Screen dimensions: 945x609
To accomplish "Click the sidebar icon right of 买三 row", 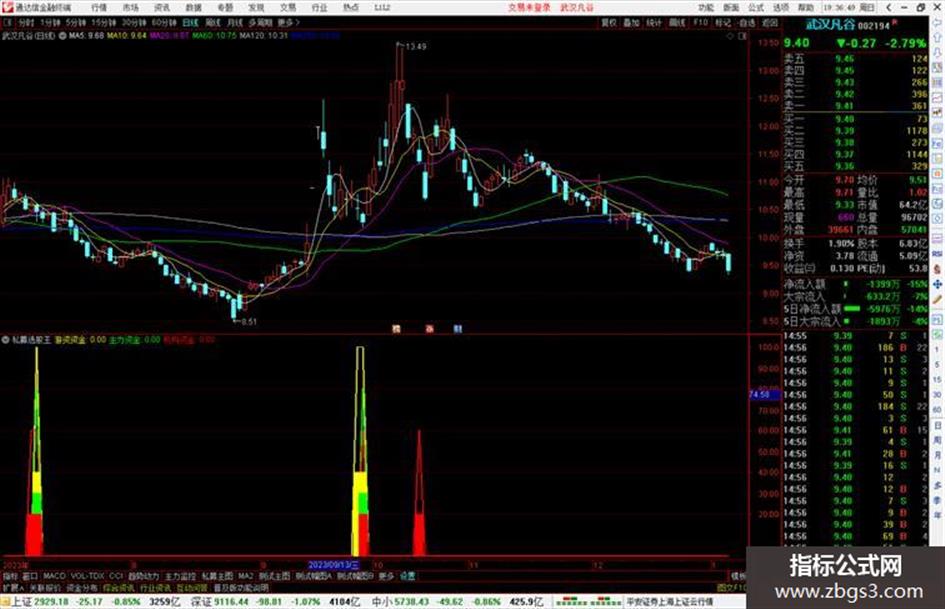I will [938, 143].
